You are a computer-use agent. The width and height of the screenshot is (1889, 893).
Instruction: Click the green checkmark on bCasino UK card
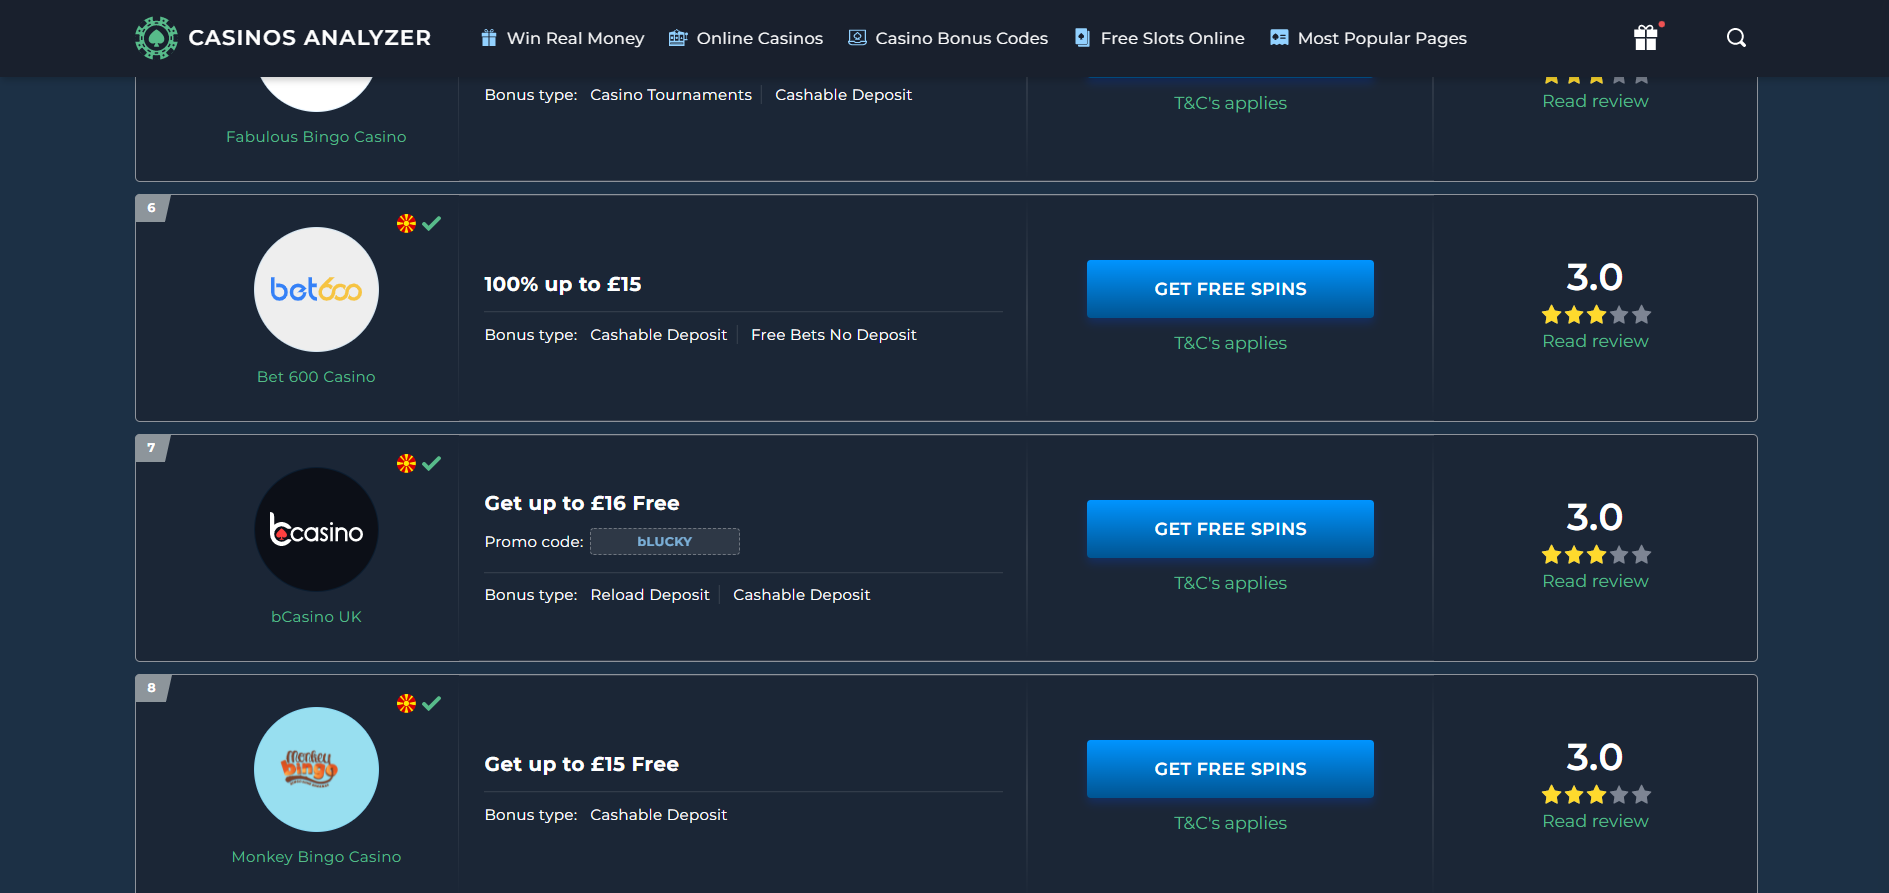[432, 463]
